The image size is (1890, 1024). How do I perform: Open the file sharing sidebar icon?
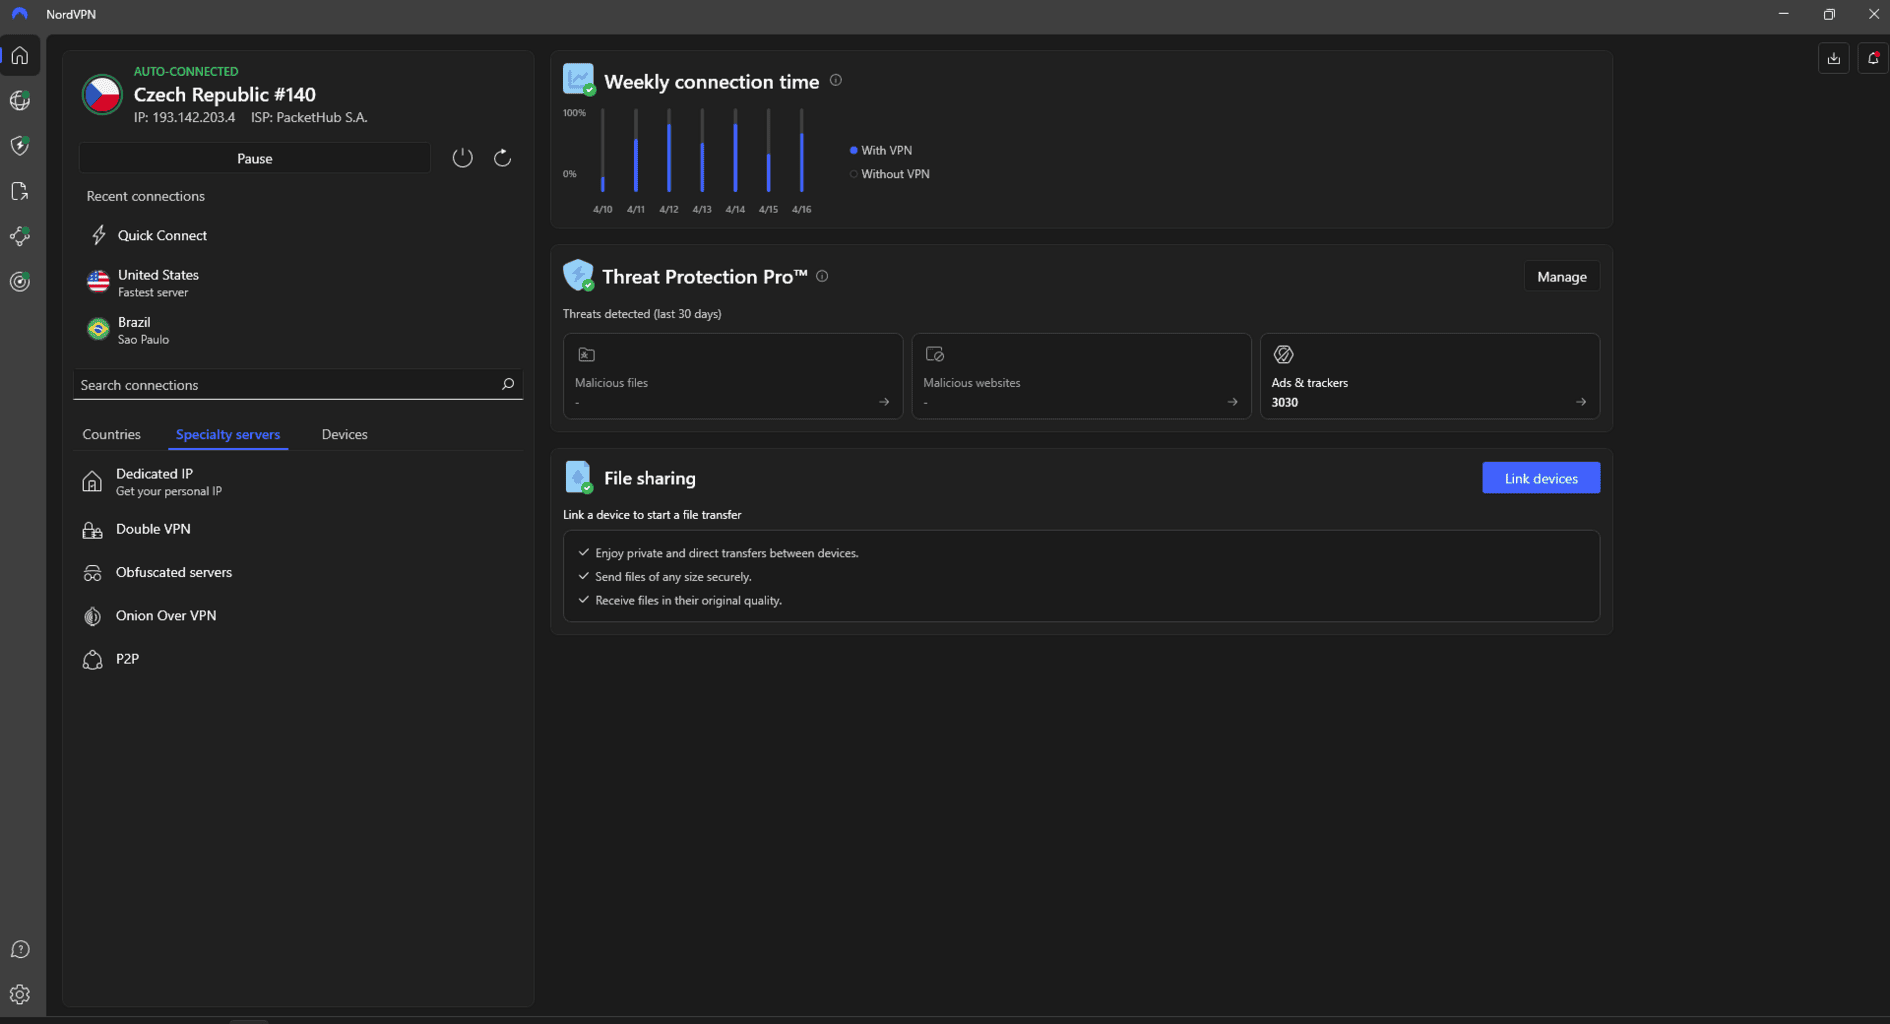[x=20, y=192]
